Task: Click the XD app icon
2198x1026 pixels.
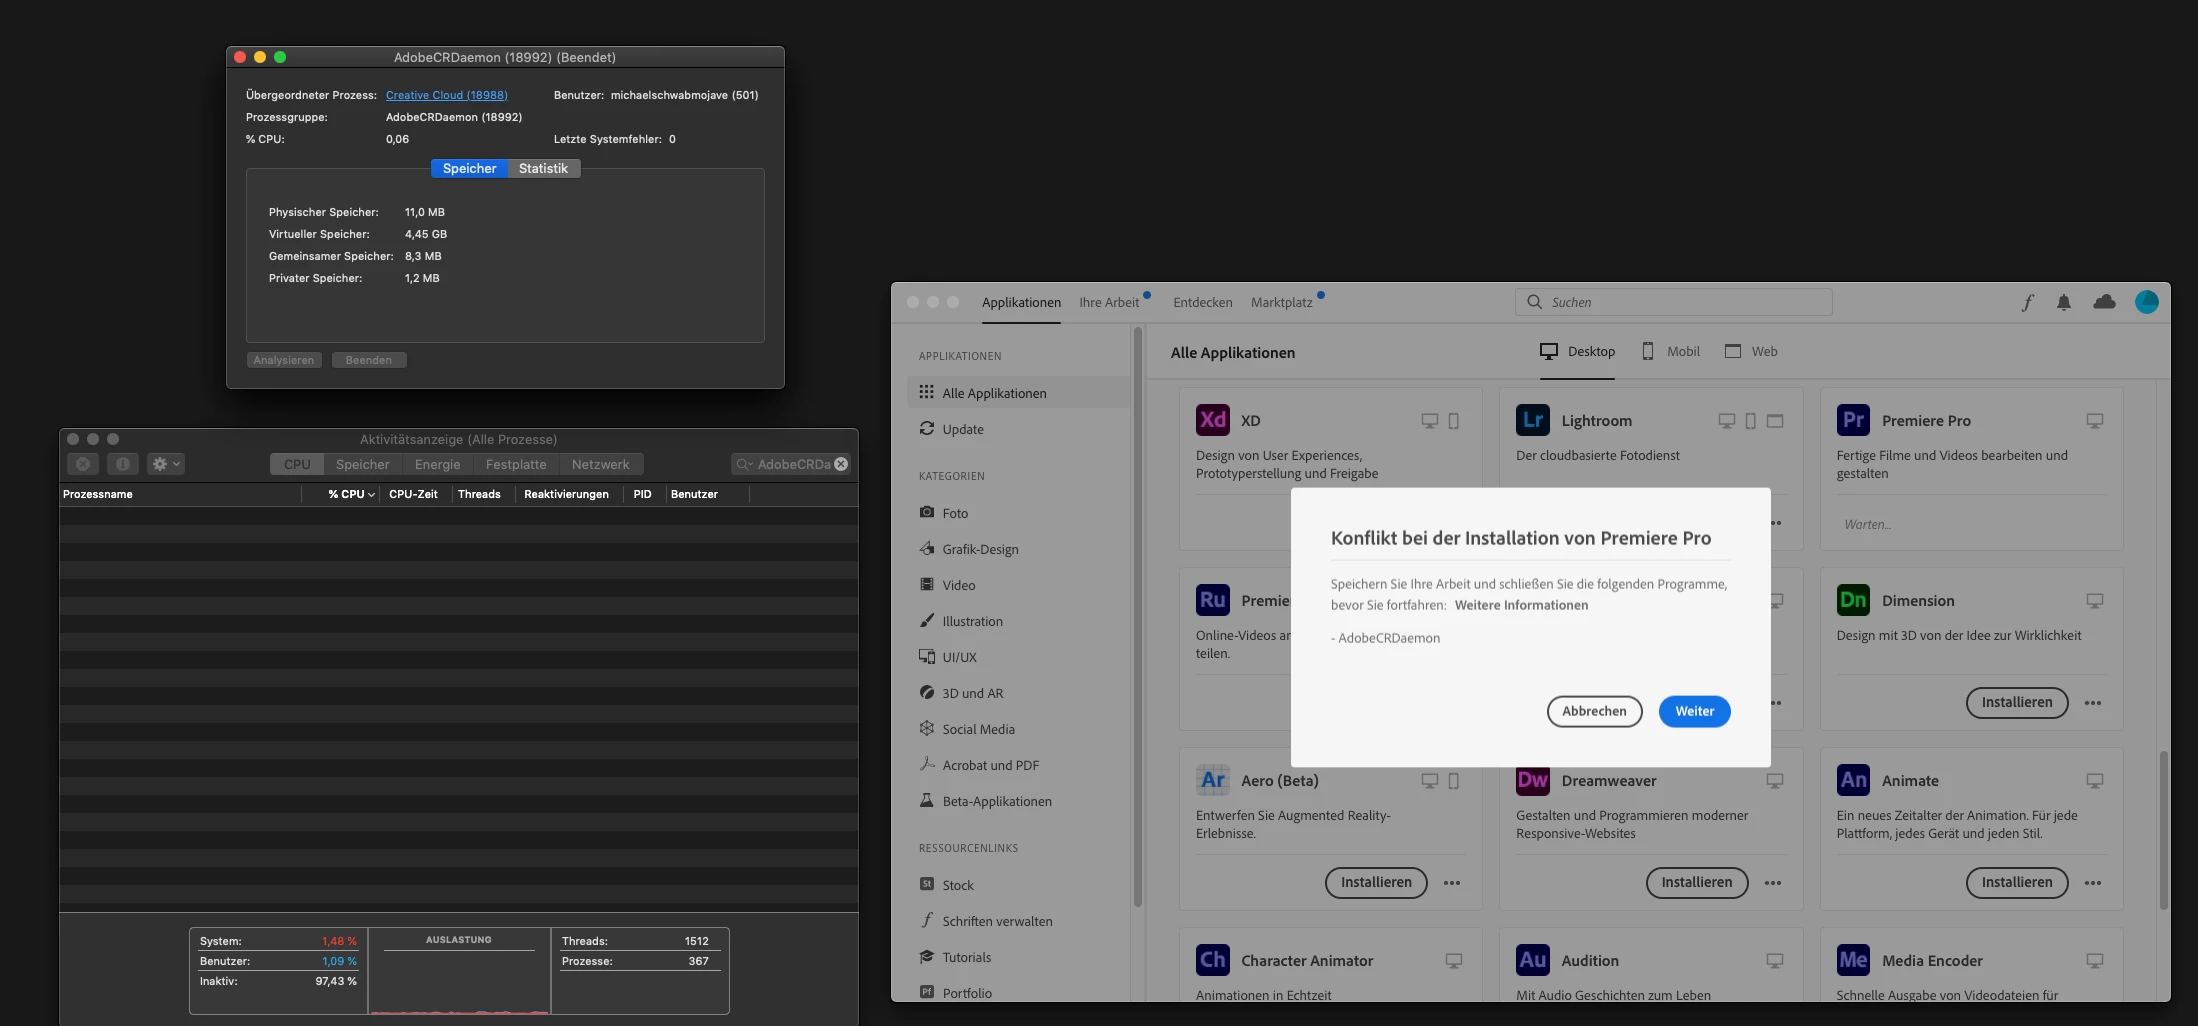Action: point(1212,420)
